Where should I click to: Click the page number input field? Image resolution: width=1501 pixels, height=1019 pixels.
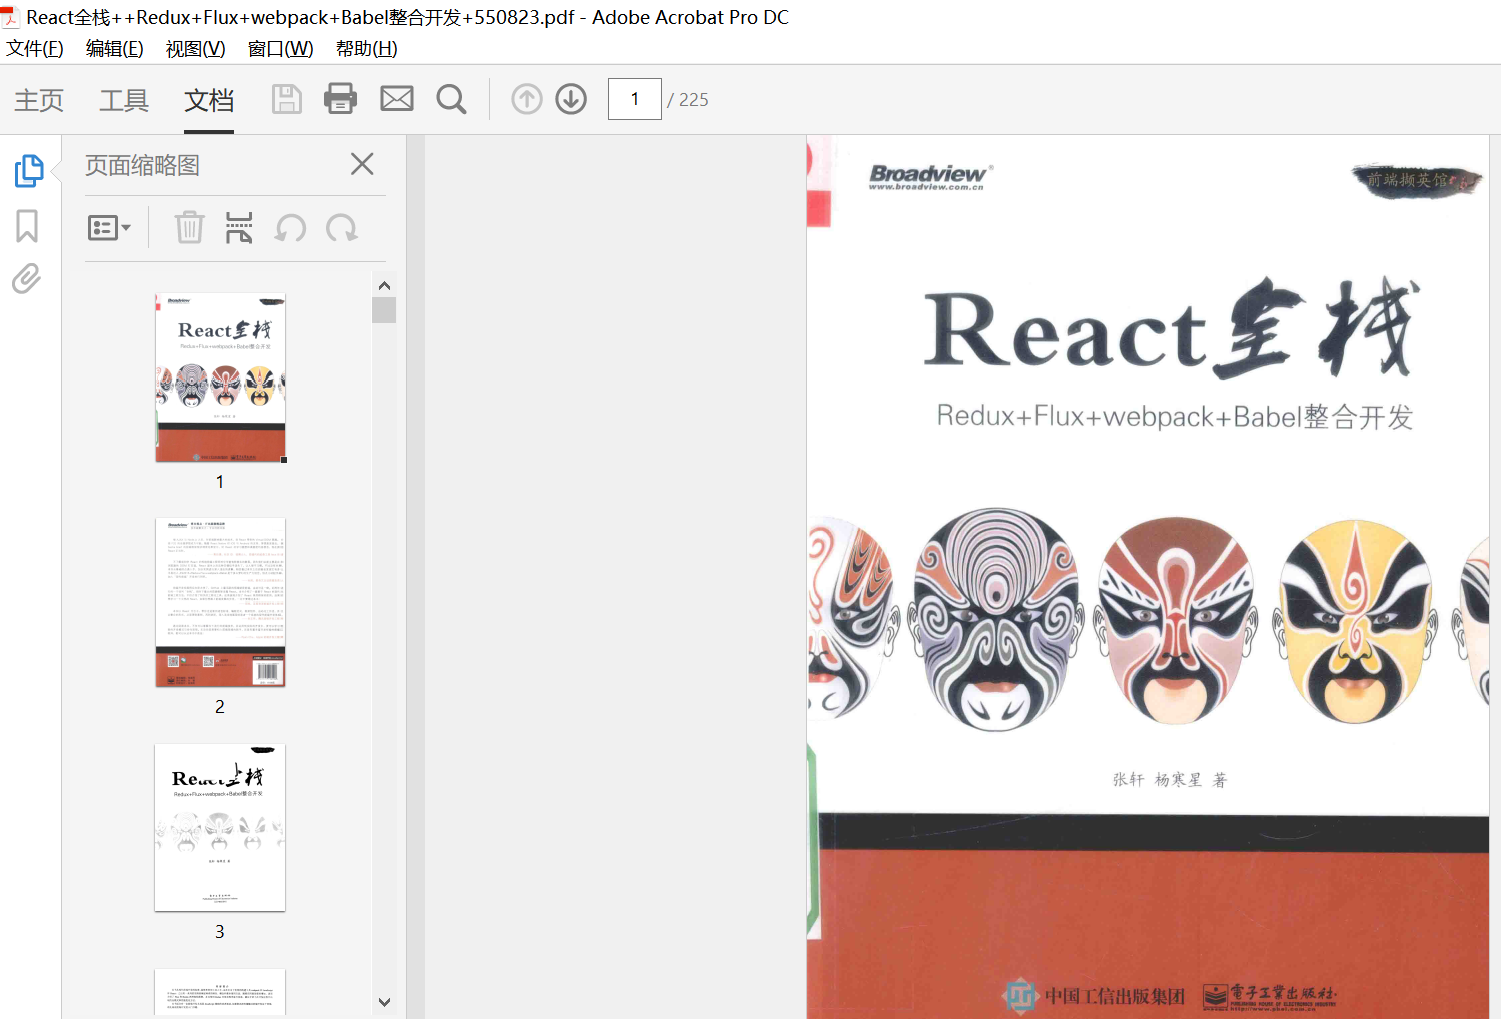[x=635, y=99]
